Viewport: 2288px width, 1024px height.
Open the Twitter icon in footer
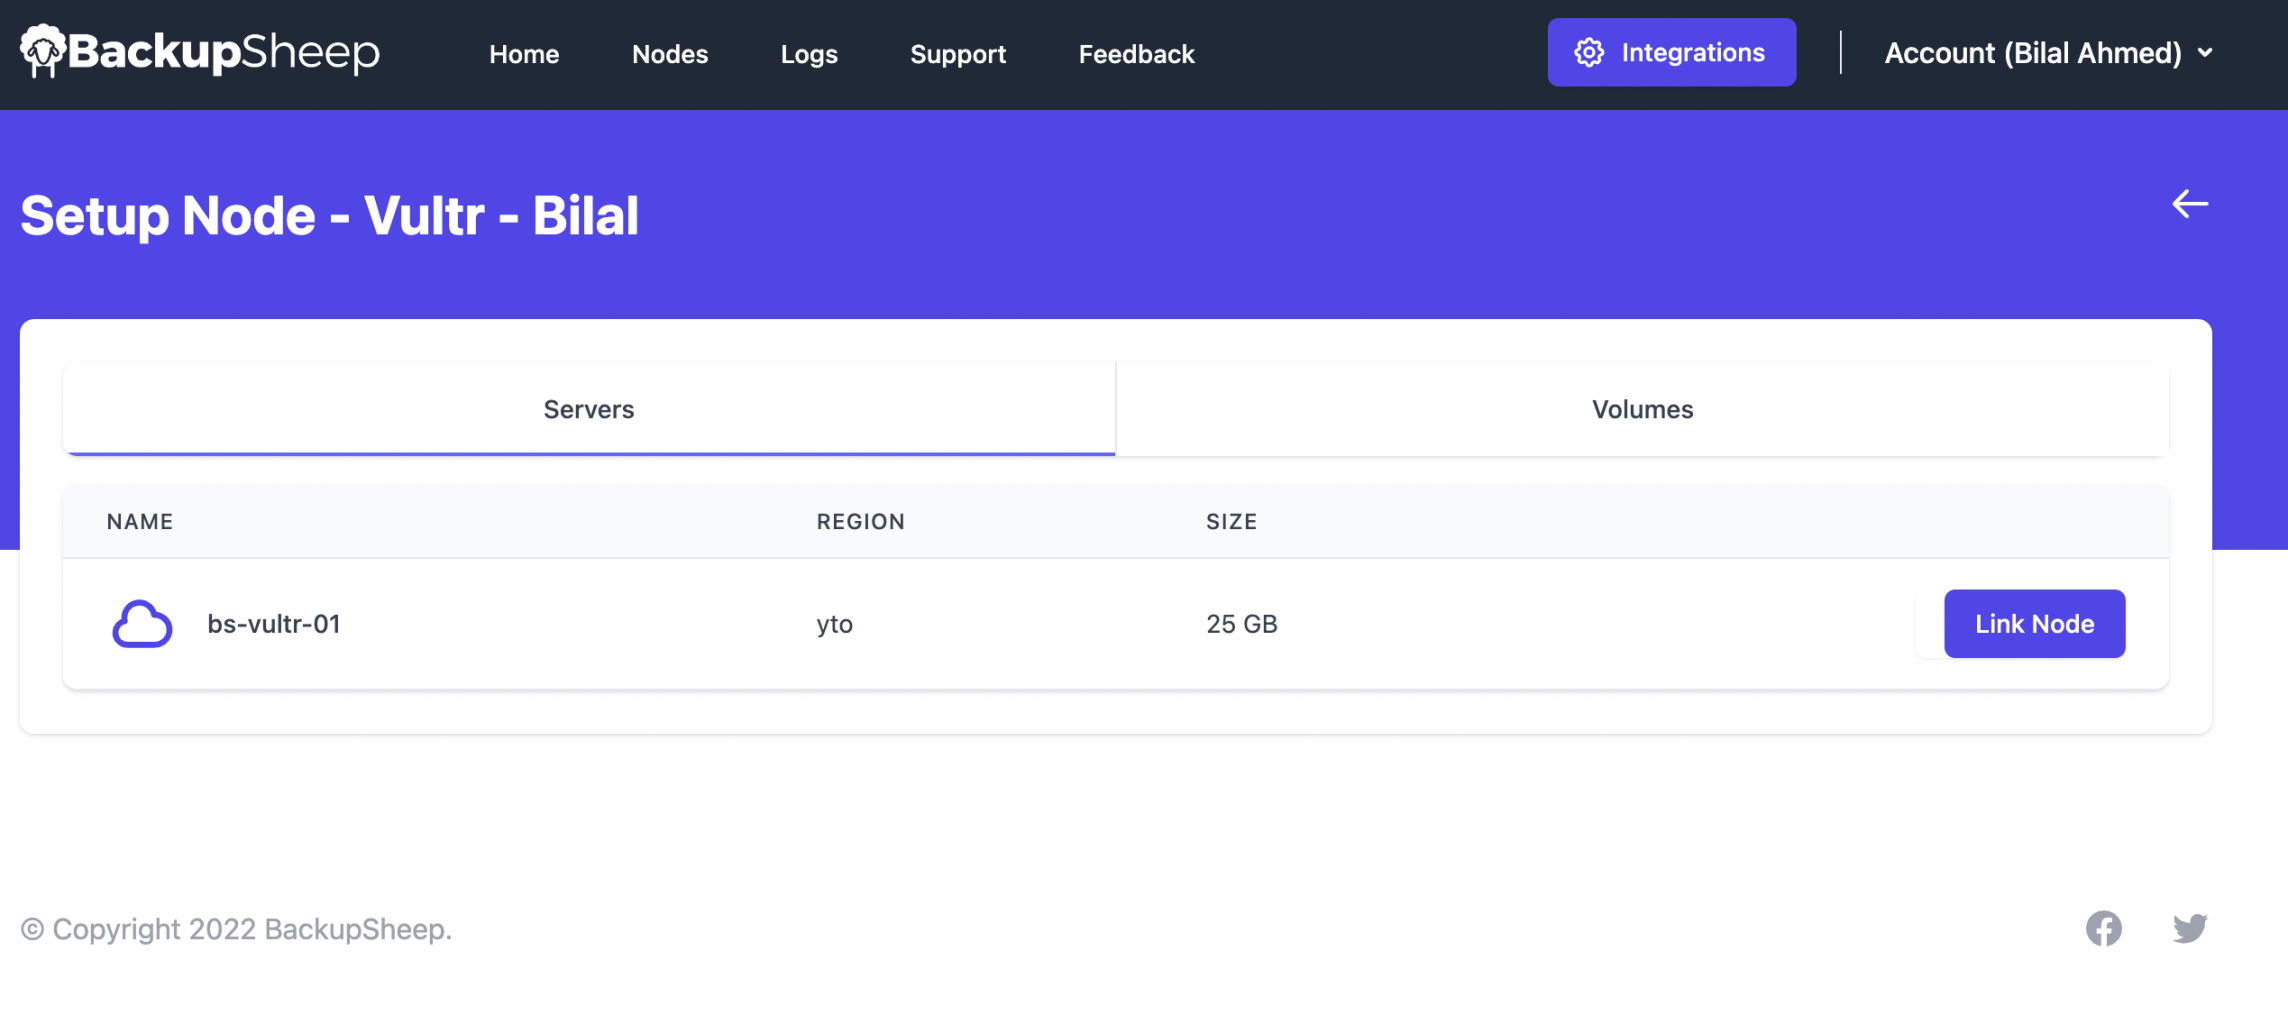tap(2190, 928)
